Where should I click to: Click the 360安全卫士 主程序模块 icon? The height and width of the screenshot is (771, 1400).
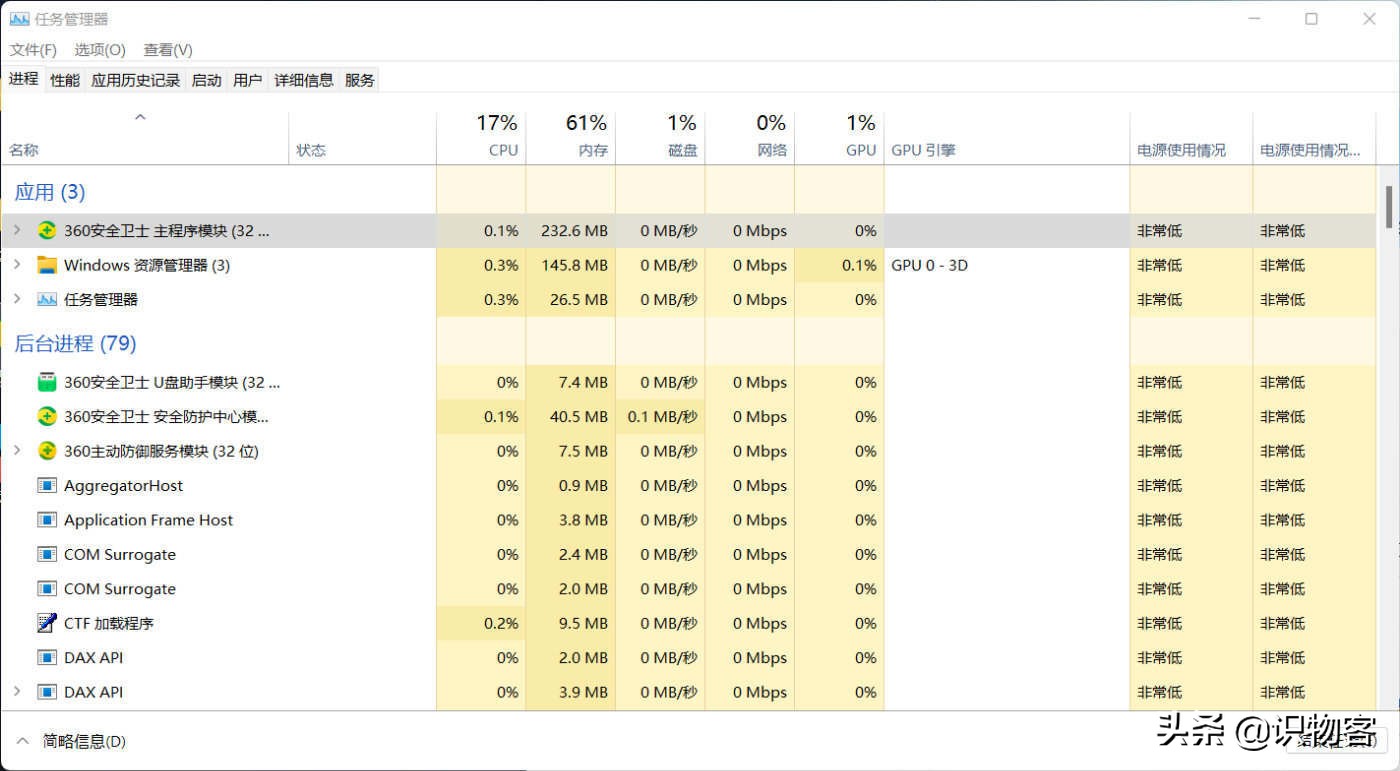pos(46,231)
